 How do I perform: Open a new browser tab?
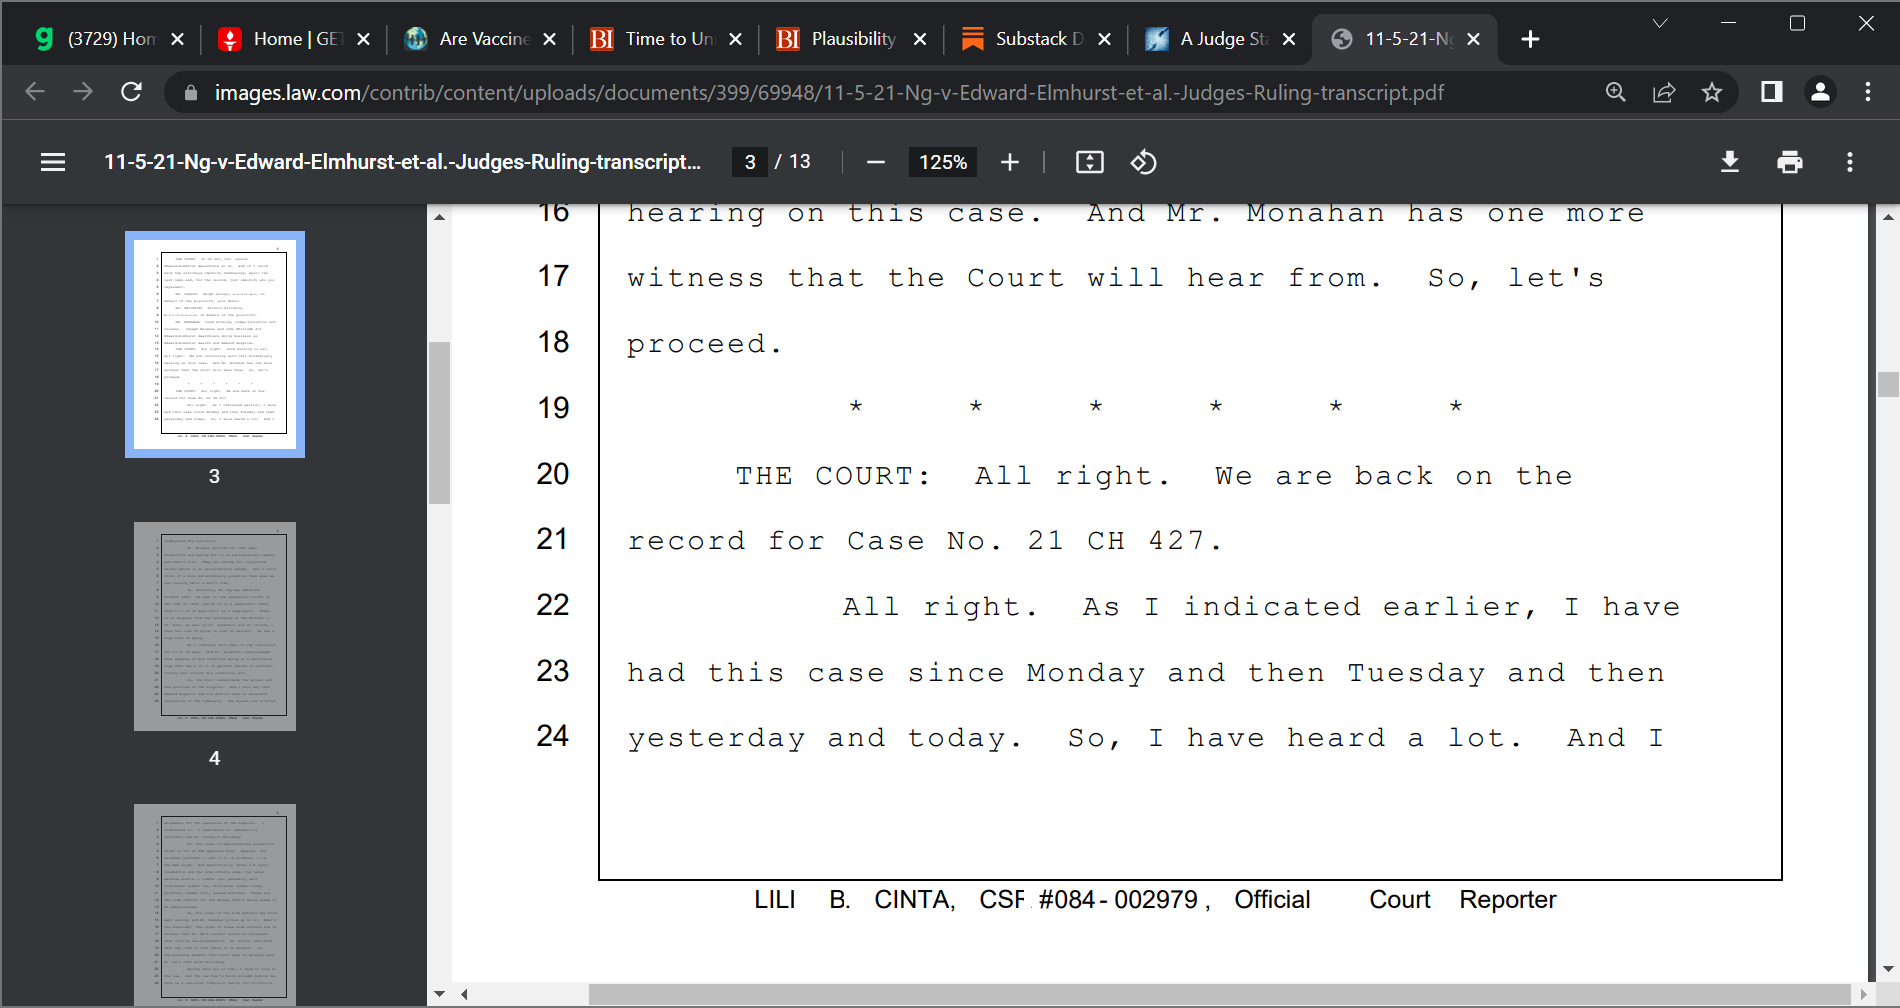[x=1529, y=39]
